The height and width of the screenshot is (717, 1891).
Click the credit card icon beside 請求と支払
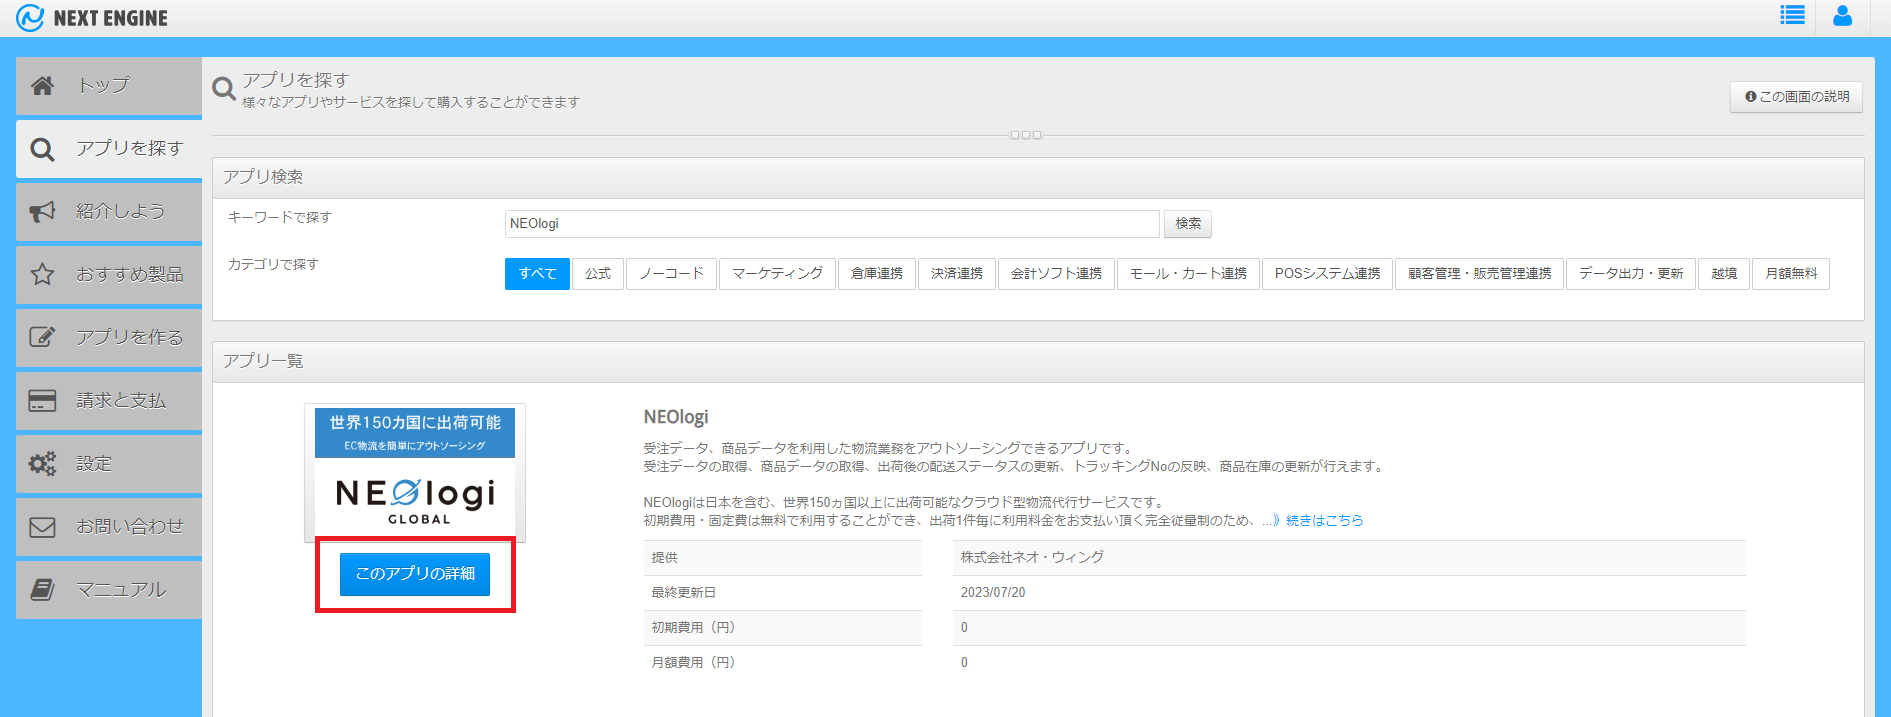[42, 401]
